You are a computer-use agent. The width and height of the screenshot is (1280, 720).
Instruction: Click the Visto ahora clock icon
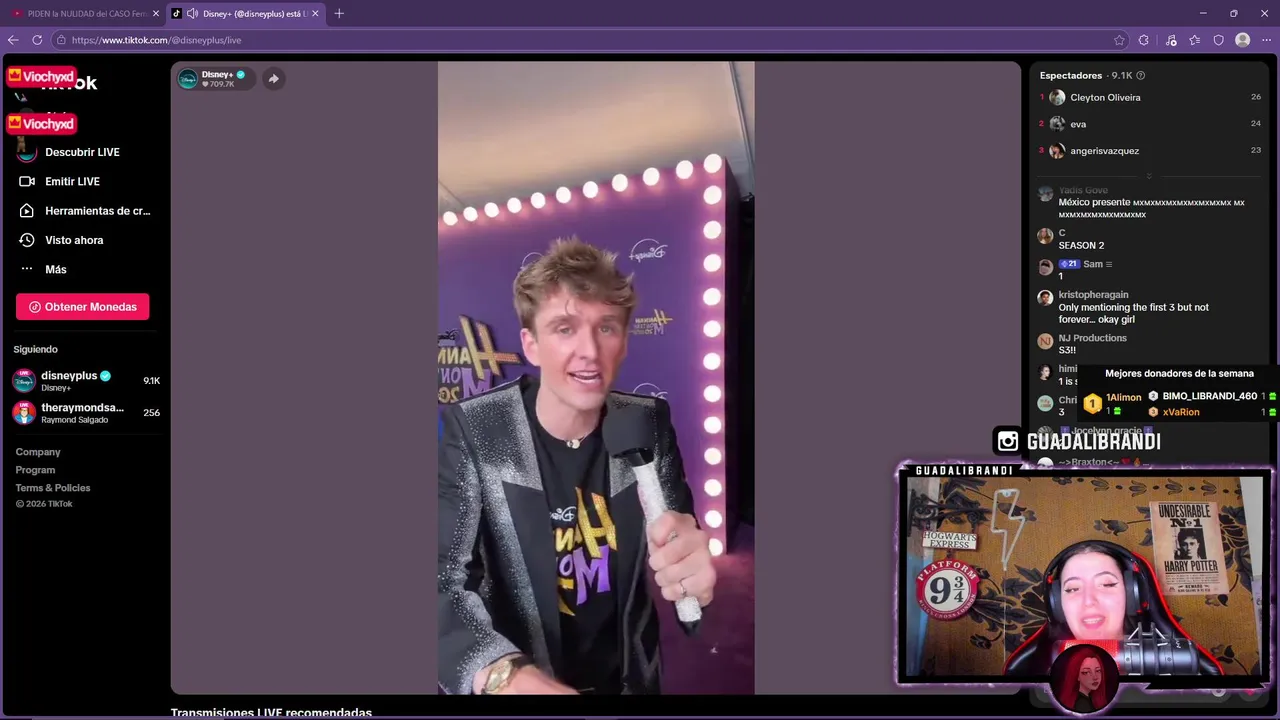(27, 240)
